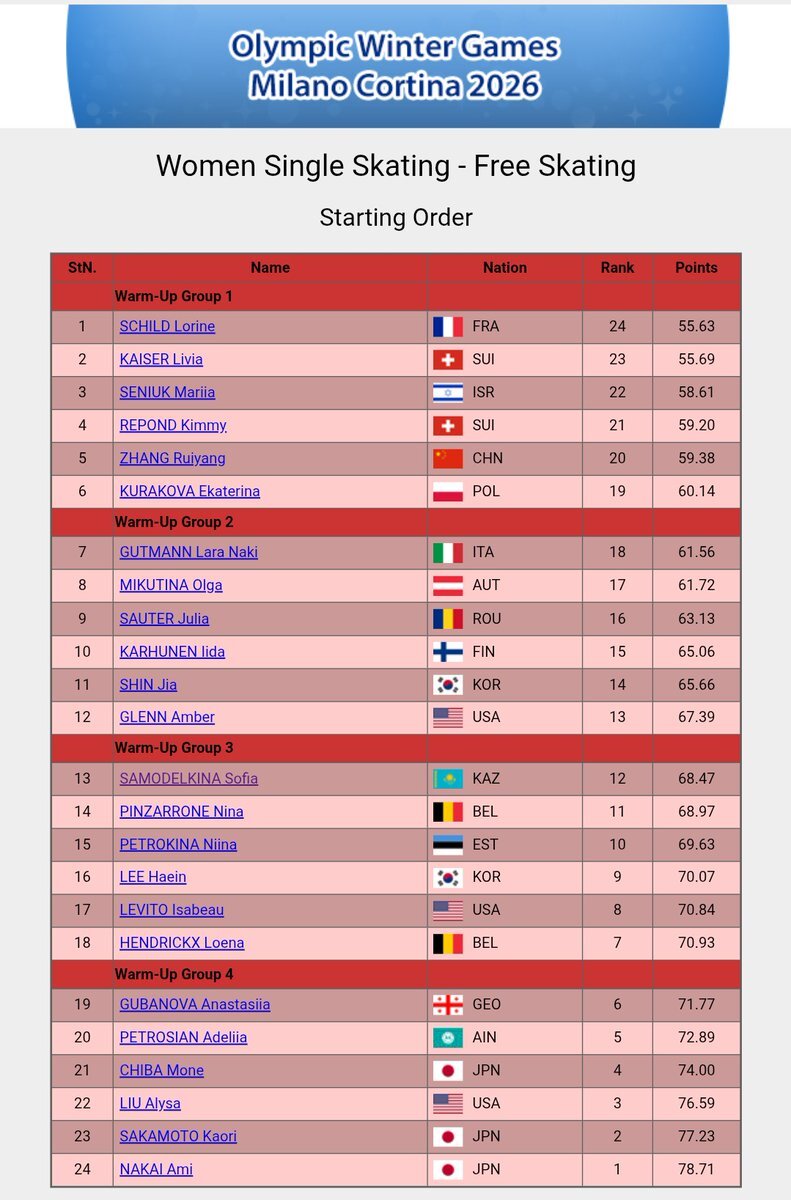The width and height of the screenshot is (791, 1200).
Task: Click the AIN neutral athlete flag
Action: [x=447, y=1037]
